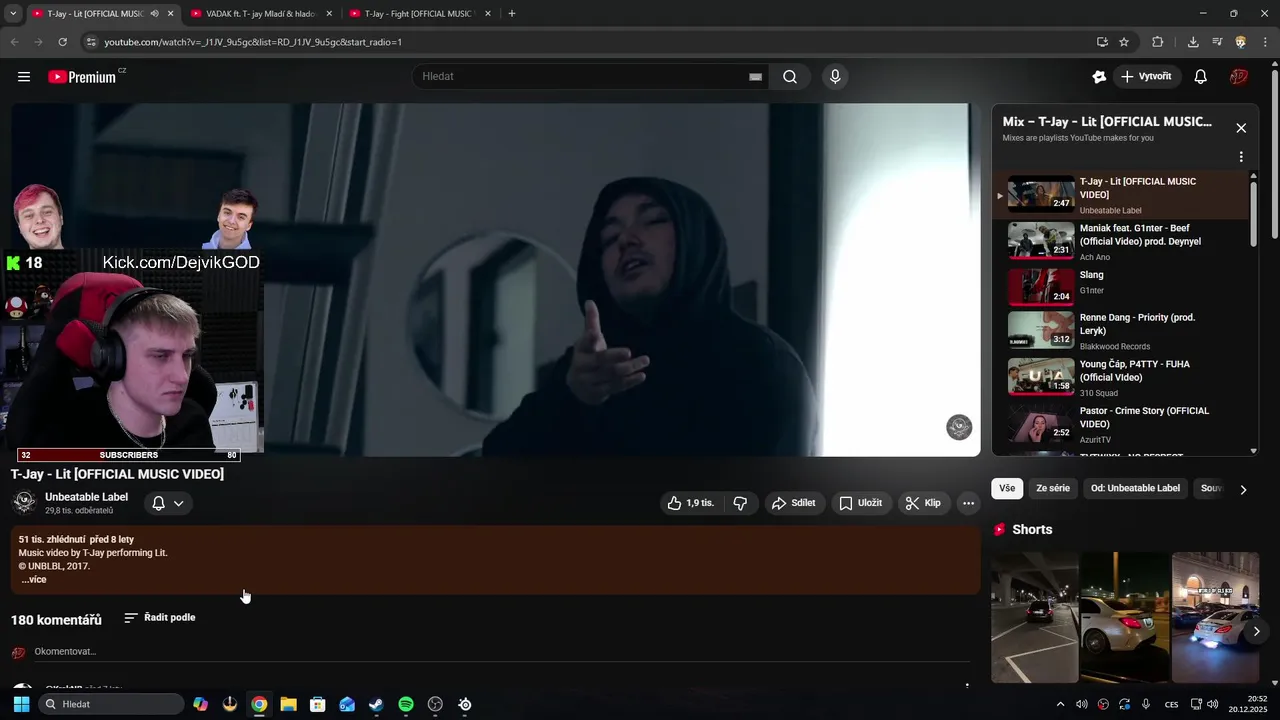Play Renne Dang - Priority from mix

tap(1122, 331)
